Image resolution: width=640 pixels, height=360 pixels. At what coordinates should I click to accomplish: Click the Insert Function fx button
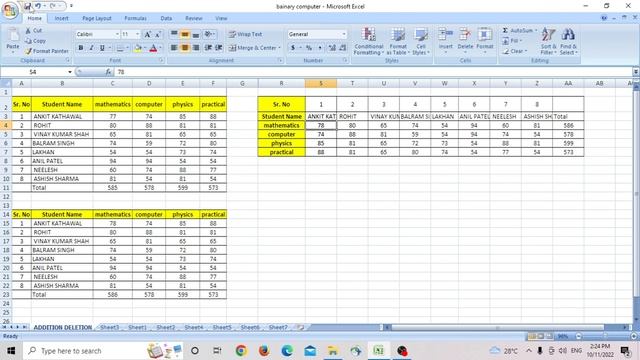[x=108, y=72]
